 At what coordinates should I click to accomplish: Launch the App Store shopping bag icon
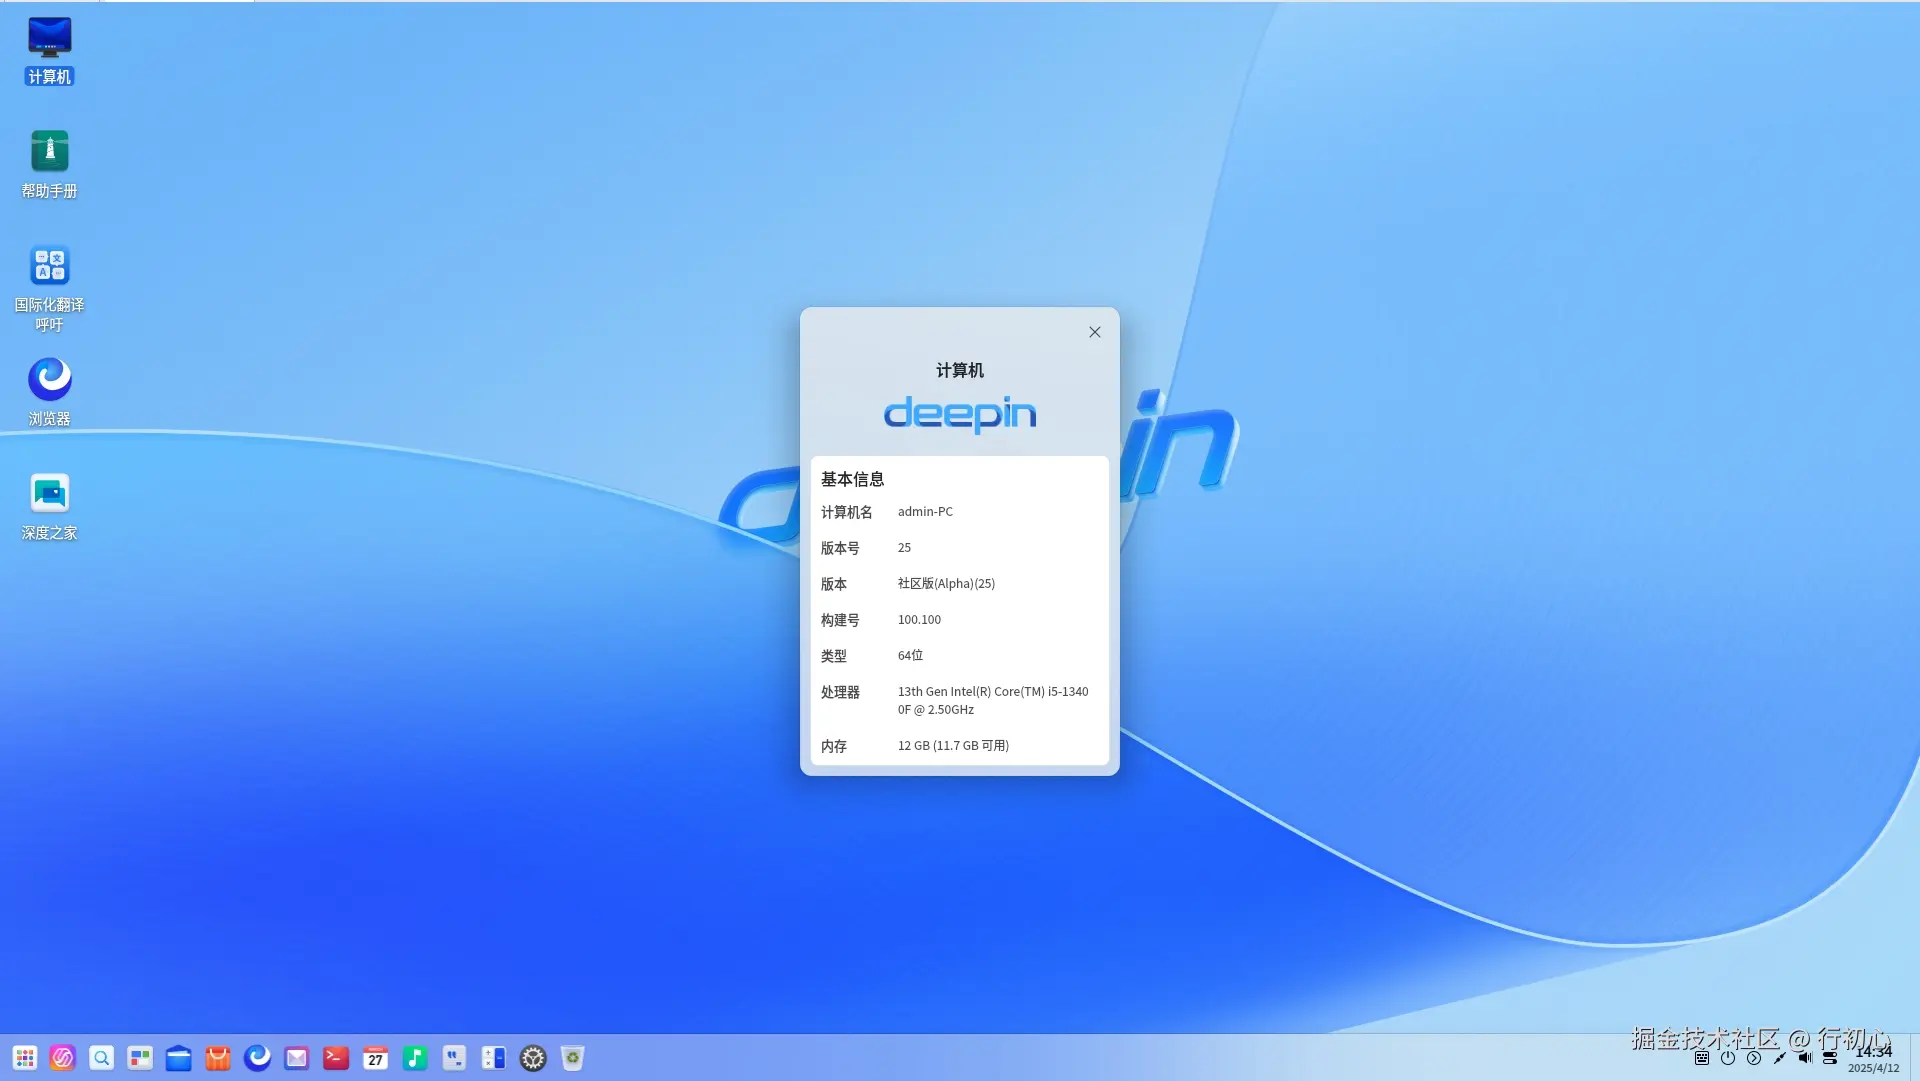point(218,1058)
